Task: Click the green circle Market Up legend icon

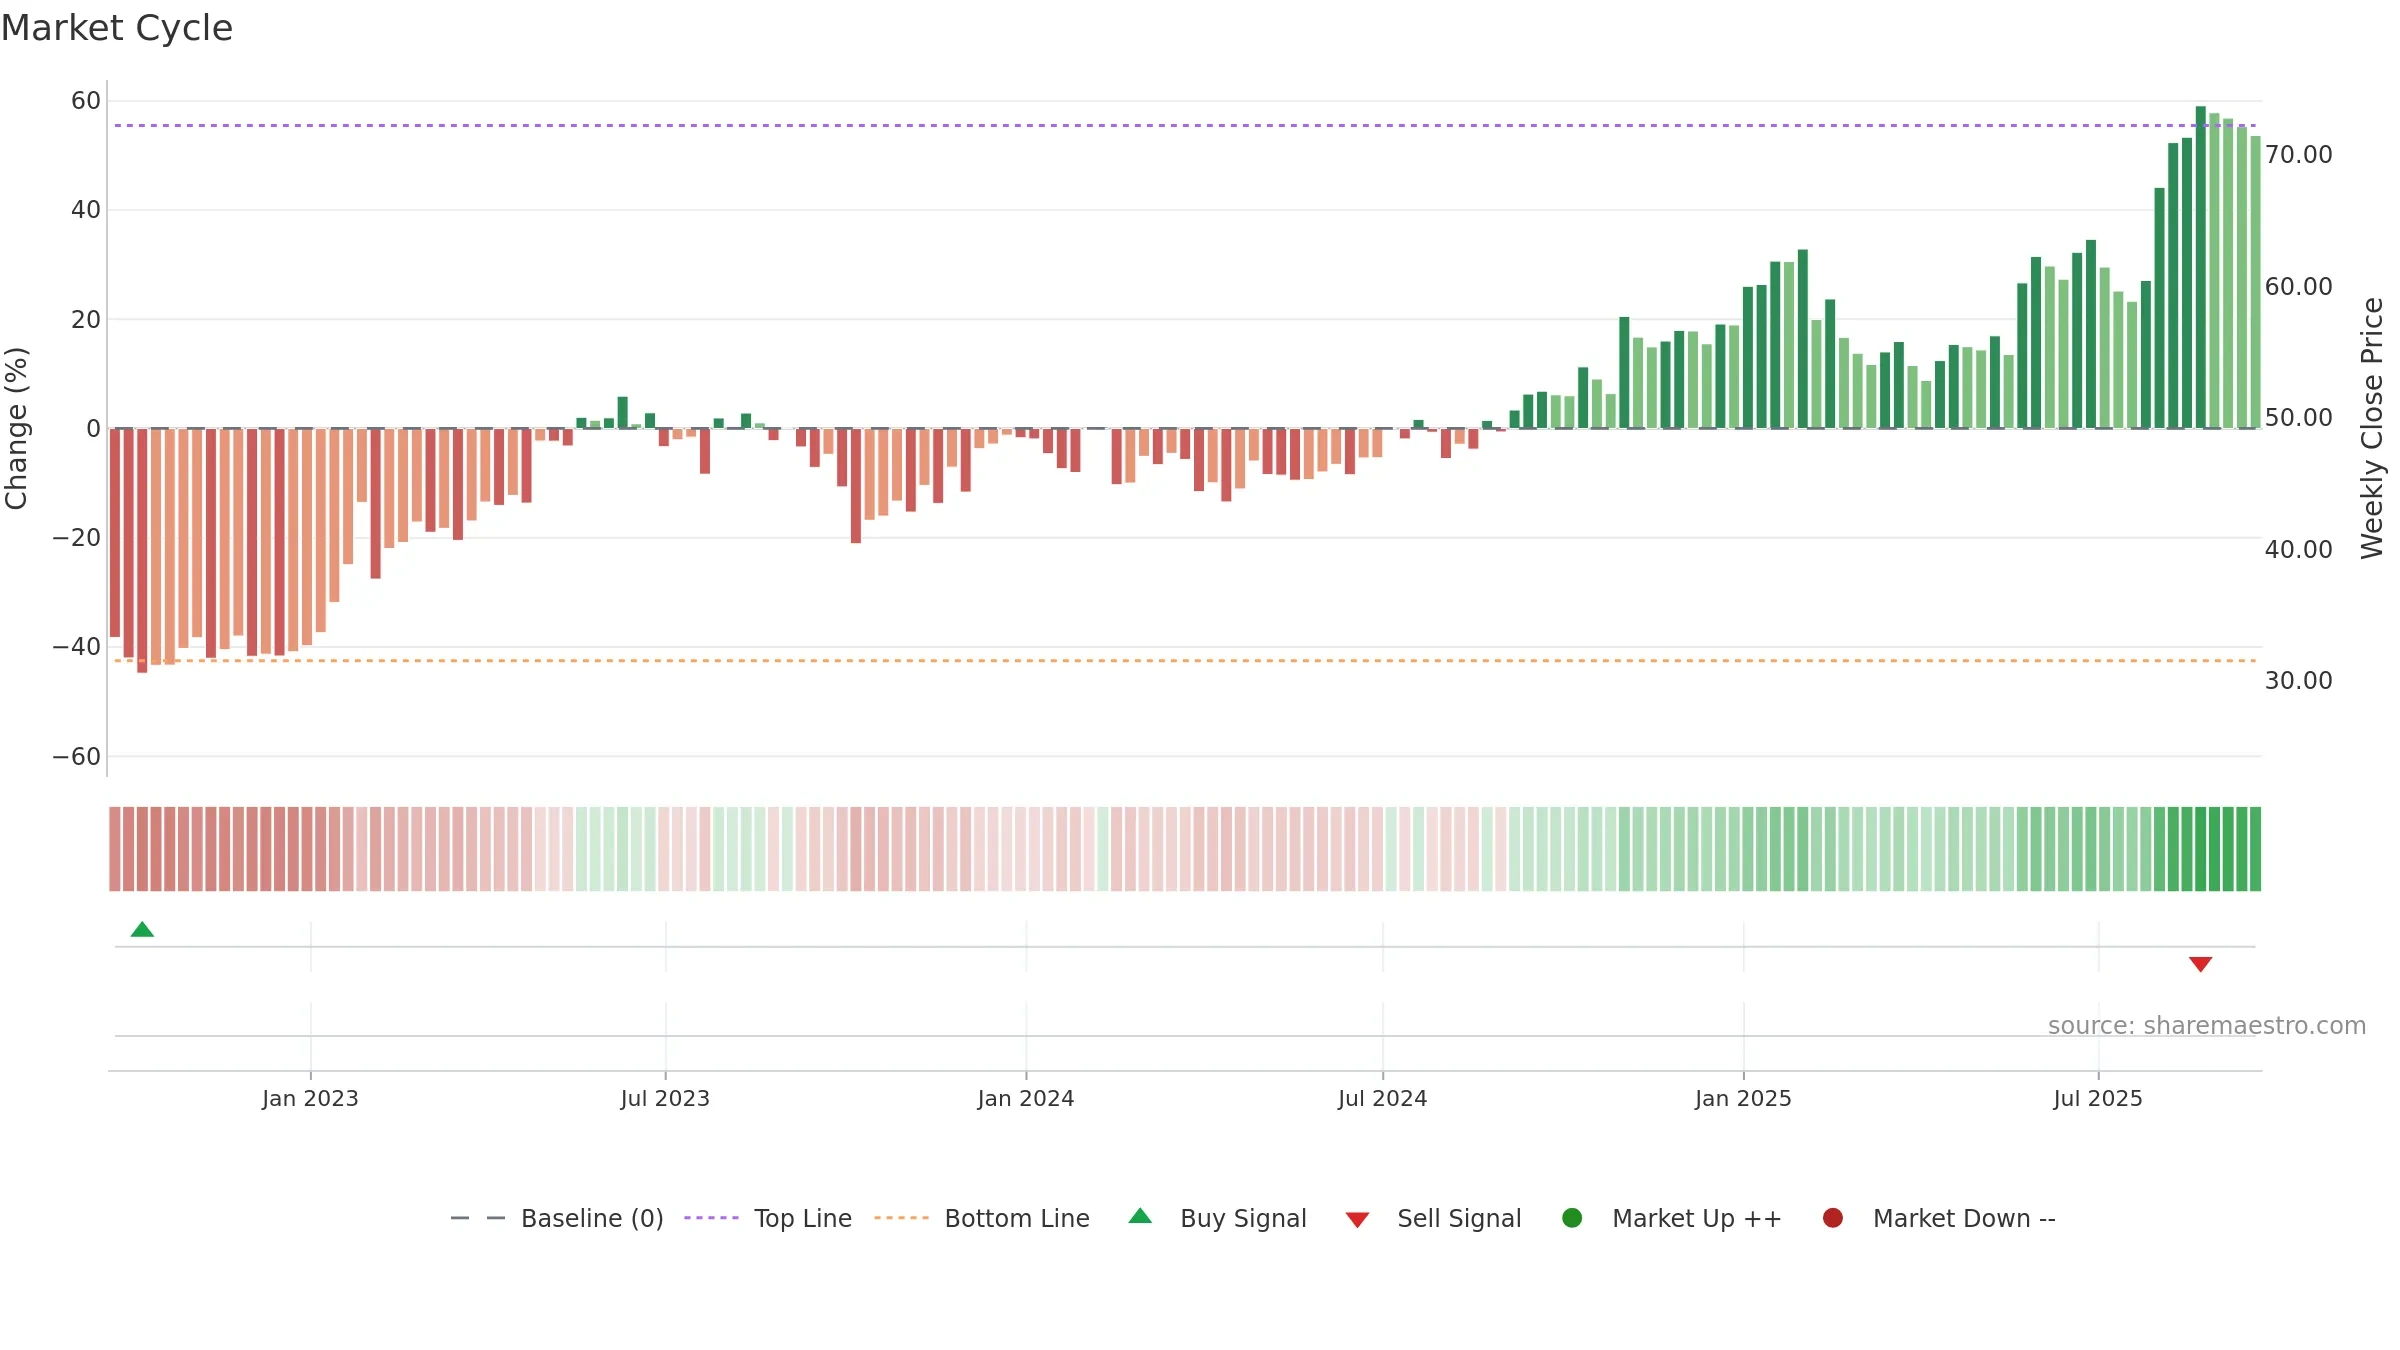Action: (1572, 1218)
